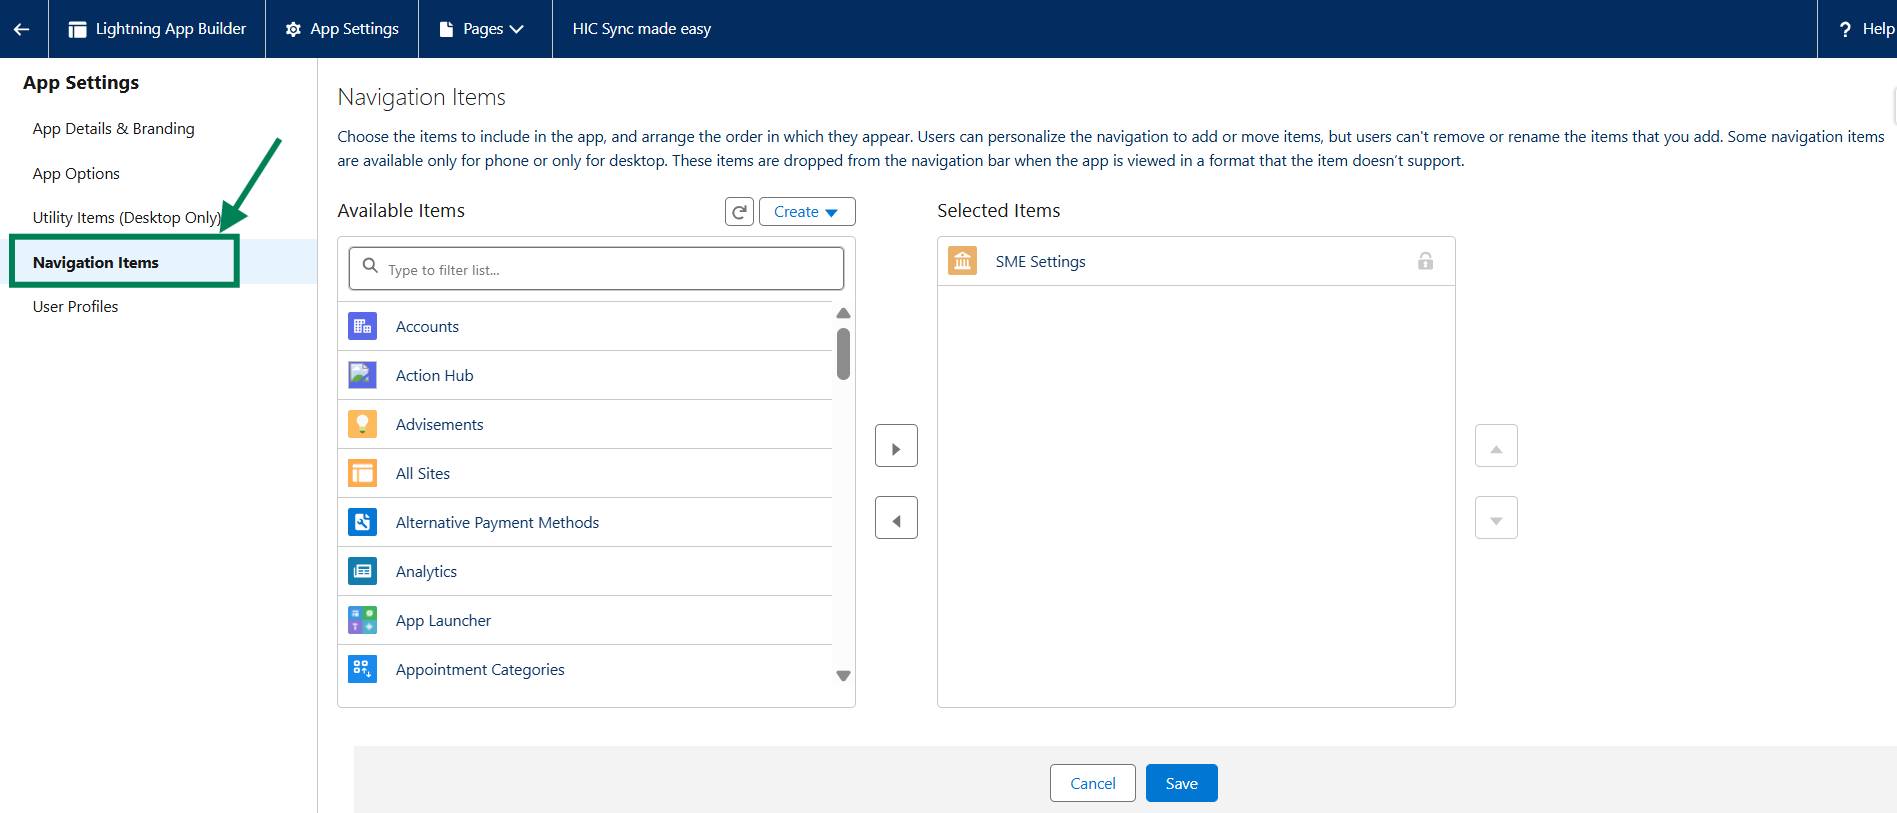Open the Create dropdown
This screenshot has width=1897, height=813.
tap(806, 212)
